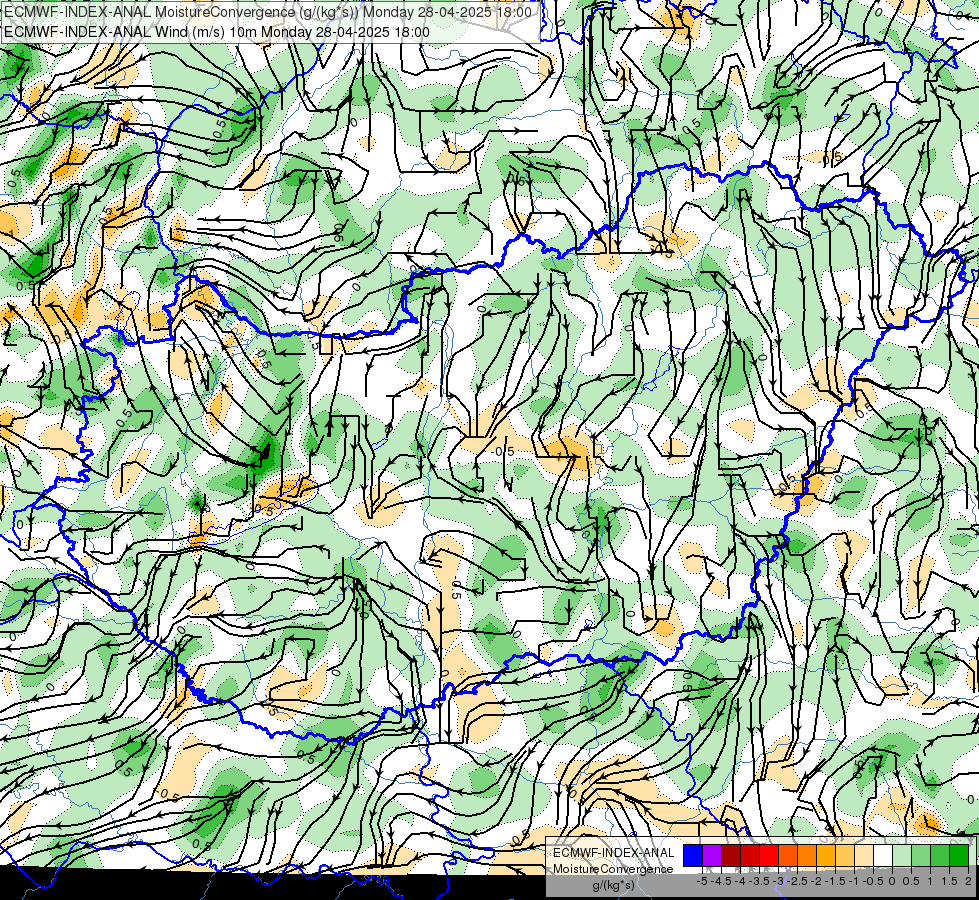979x900 pixels.
Task: Click the blue legend swatch below -5
Action: [693, 855]
